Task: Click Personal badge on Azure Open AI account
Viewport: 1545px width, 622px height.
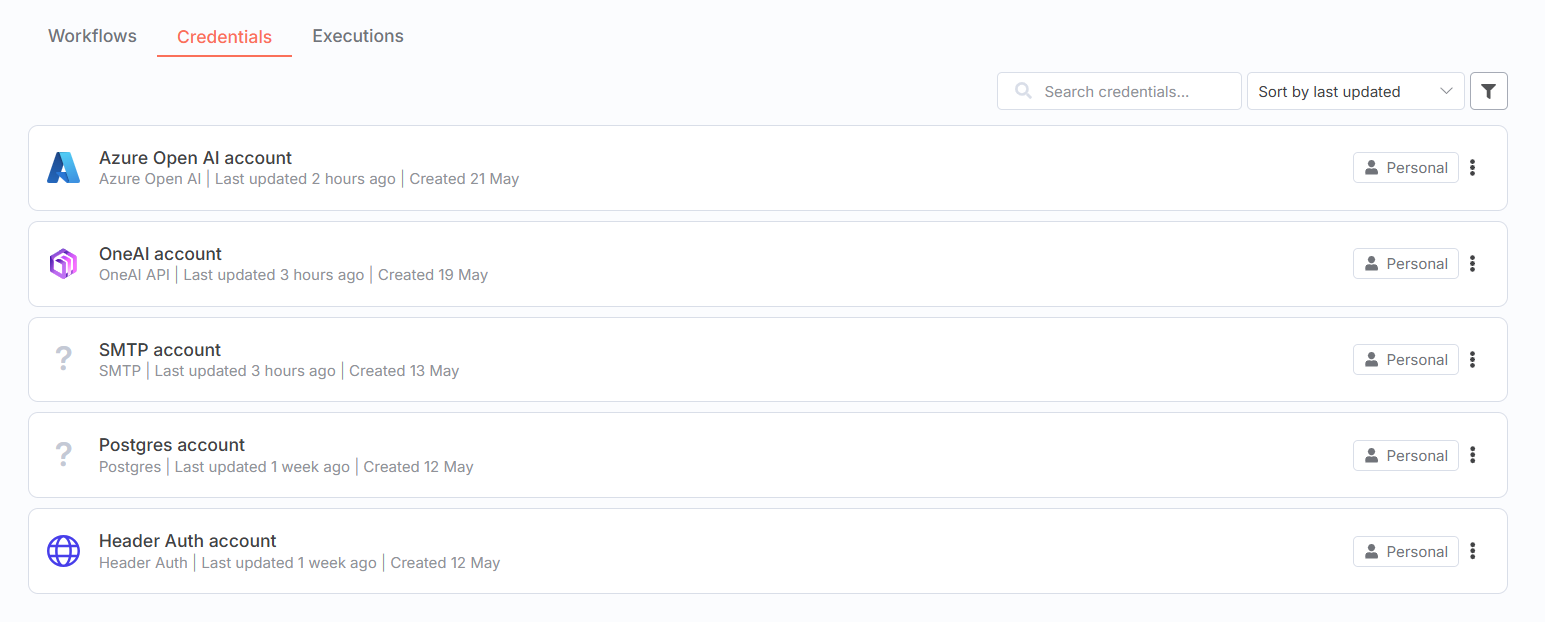Action: click(x=1405, y=168)
